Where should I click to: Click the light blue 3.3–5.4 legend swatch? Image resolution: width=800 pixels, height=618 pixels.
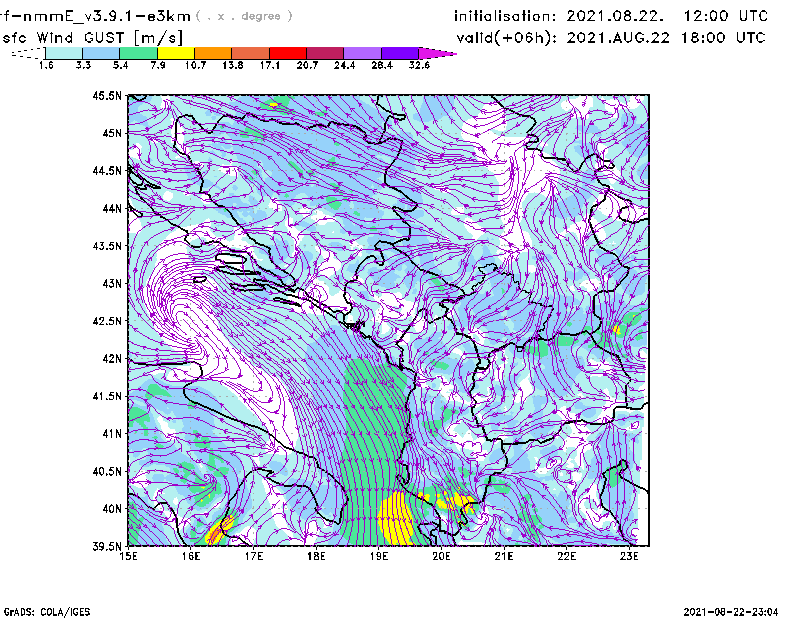coord(101,53)
